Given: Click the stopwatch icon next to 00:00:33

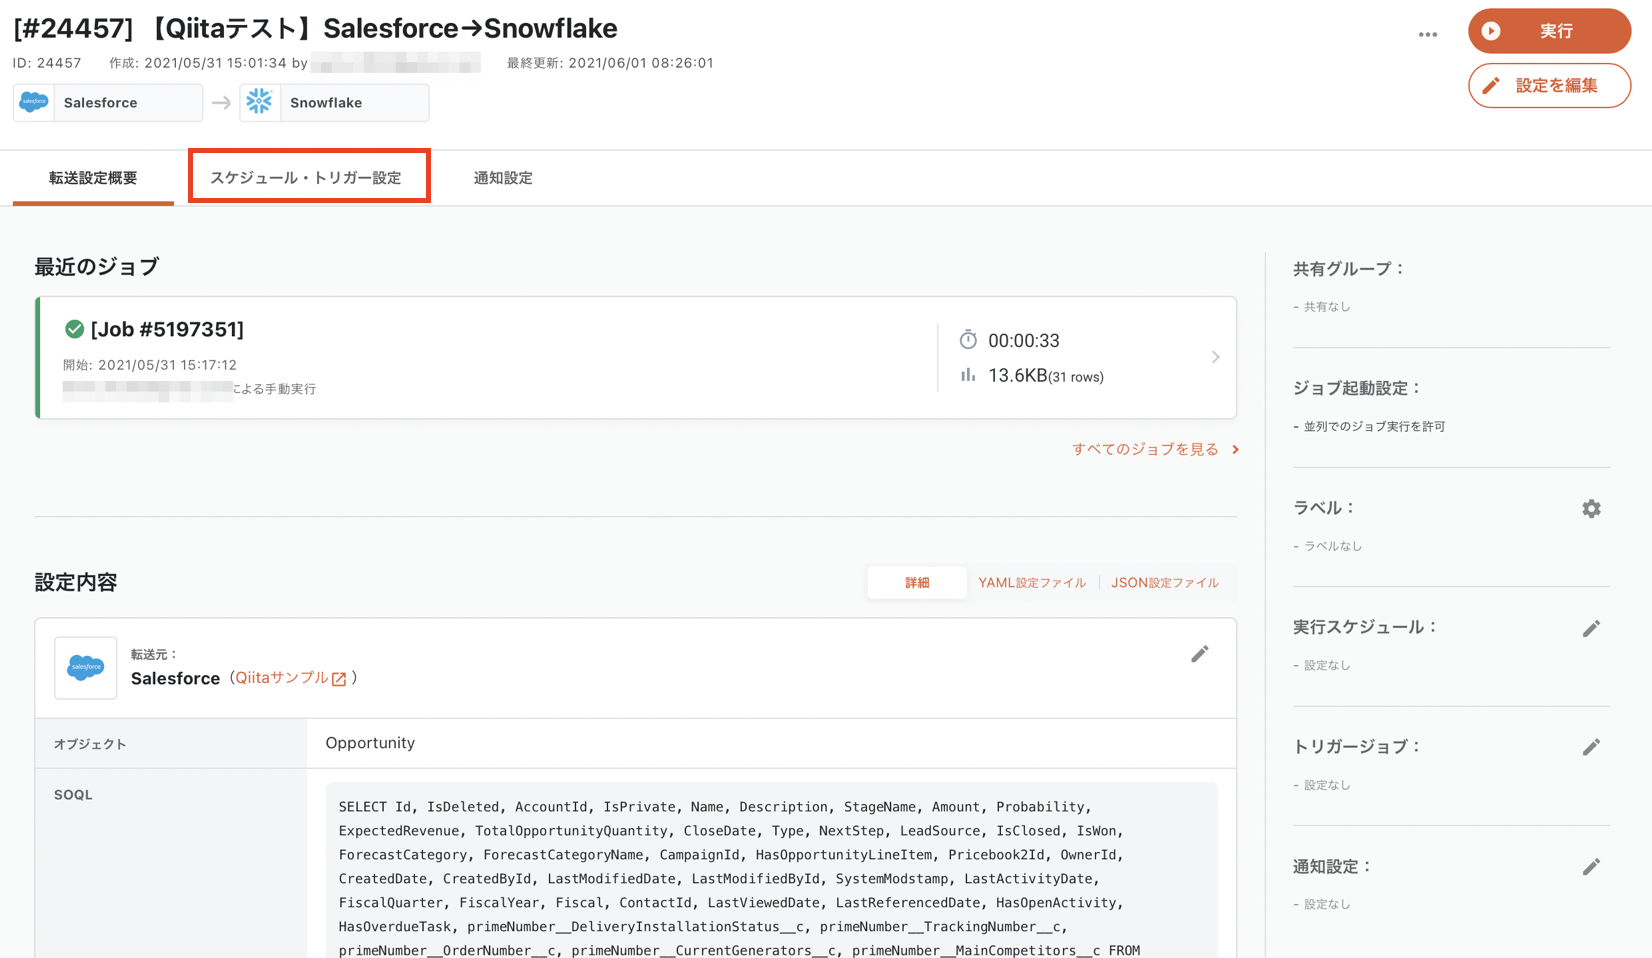Looking at the screenshot, I should click(968, 340).
